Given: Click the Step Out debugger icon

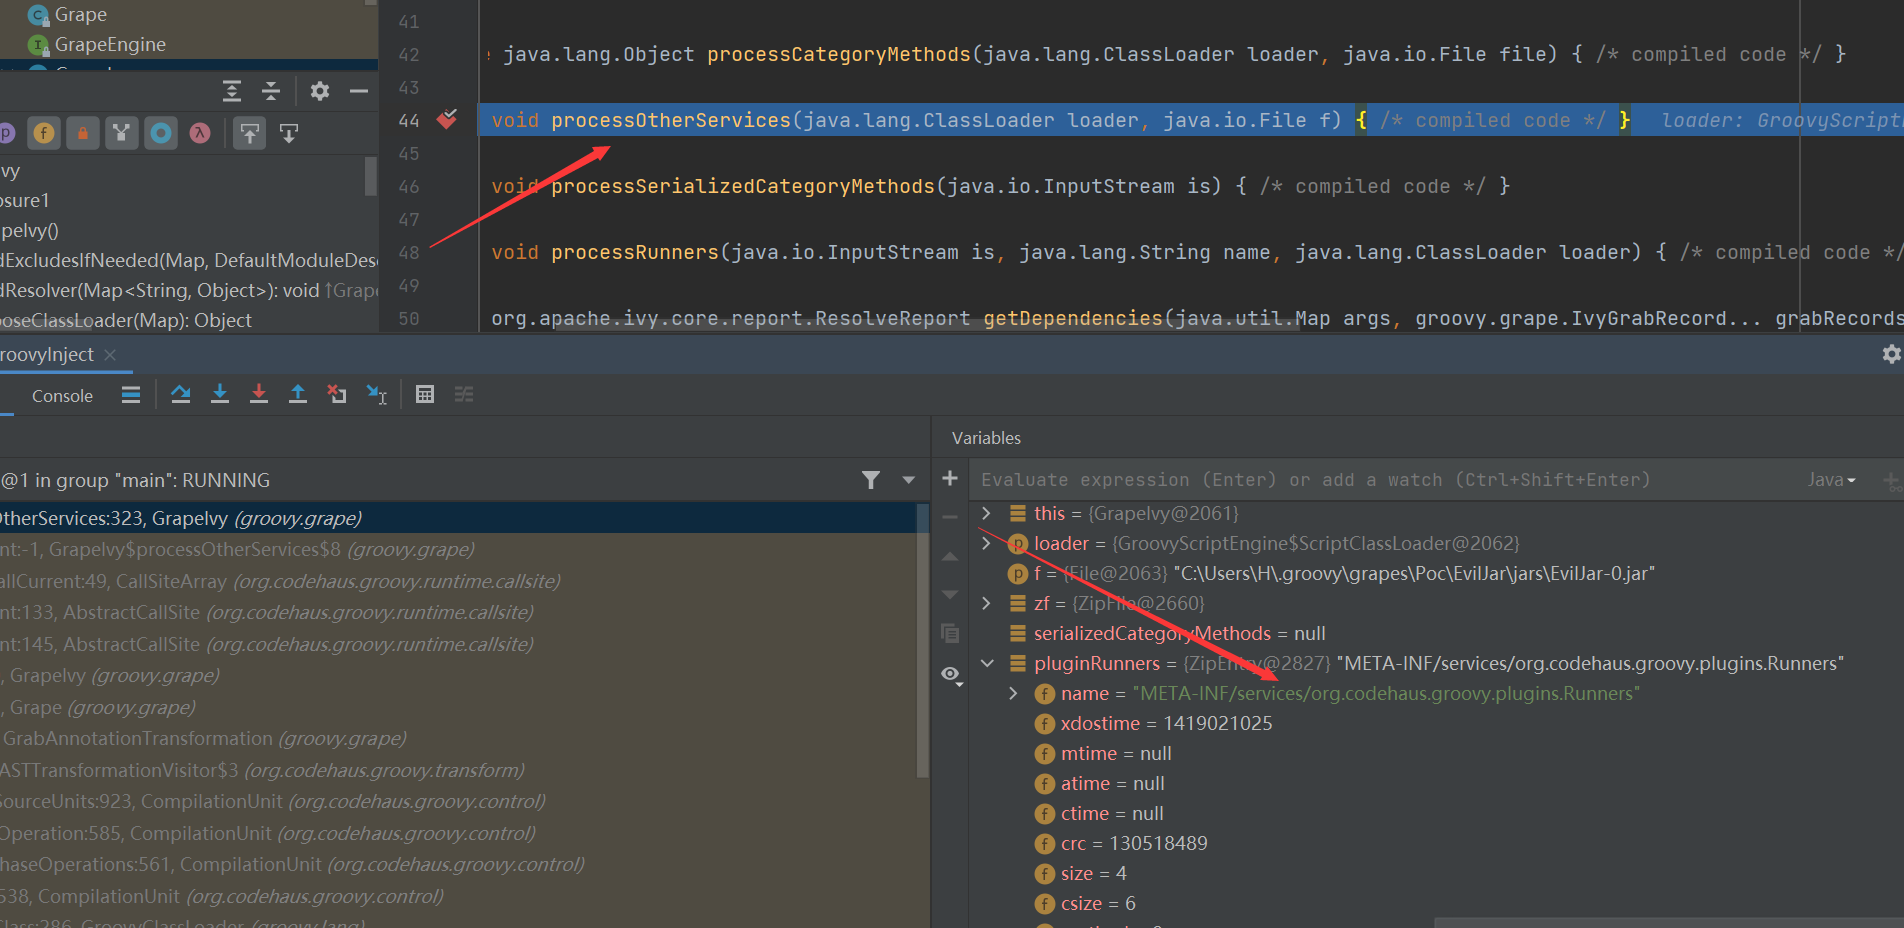Looking at the screenshot, I should tap(298, 395).
